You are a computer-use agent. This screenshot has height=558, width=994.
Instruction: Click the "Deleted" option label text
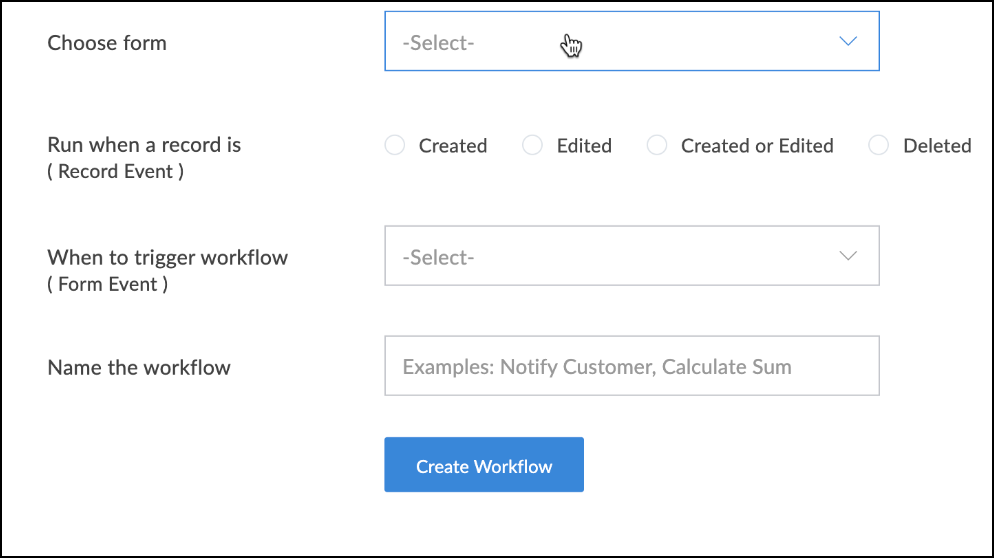(937, 146)
